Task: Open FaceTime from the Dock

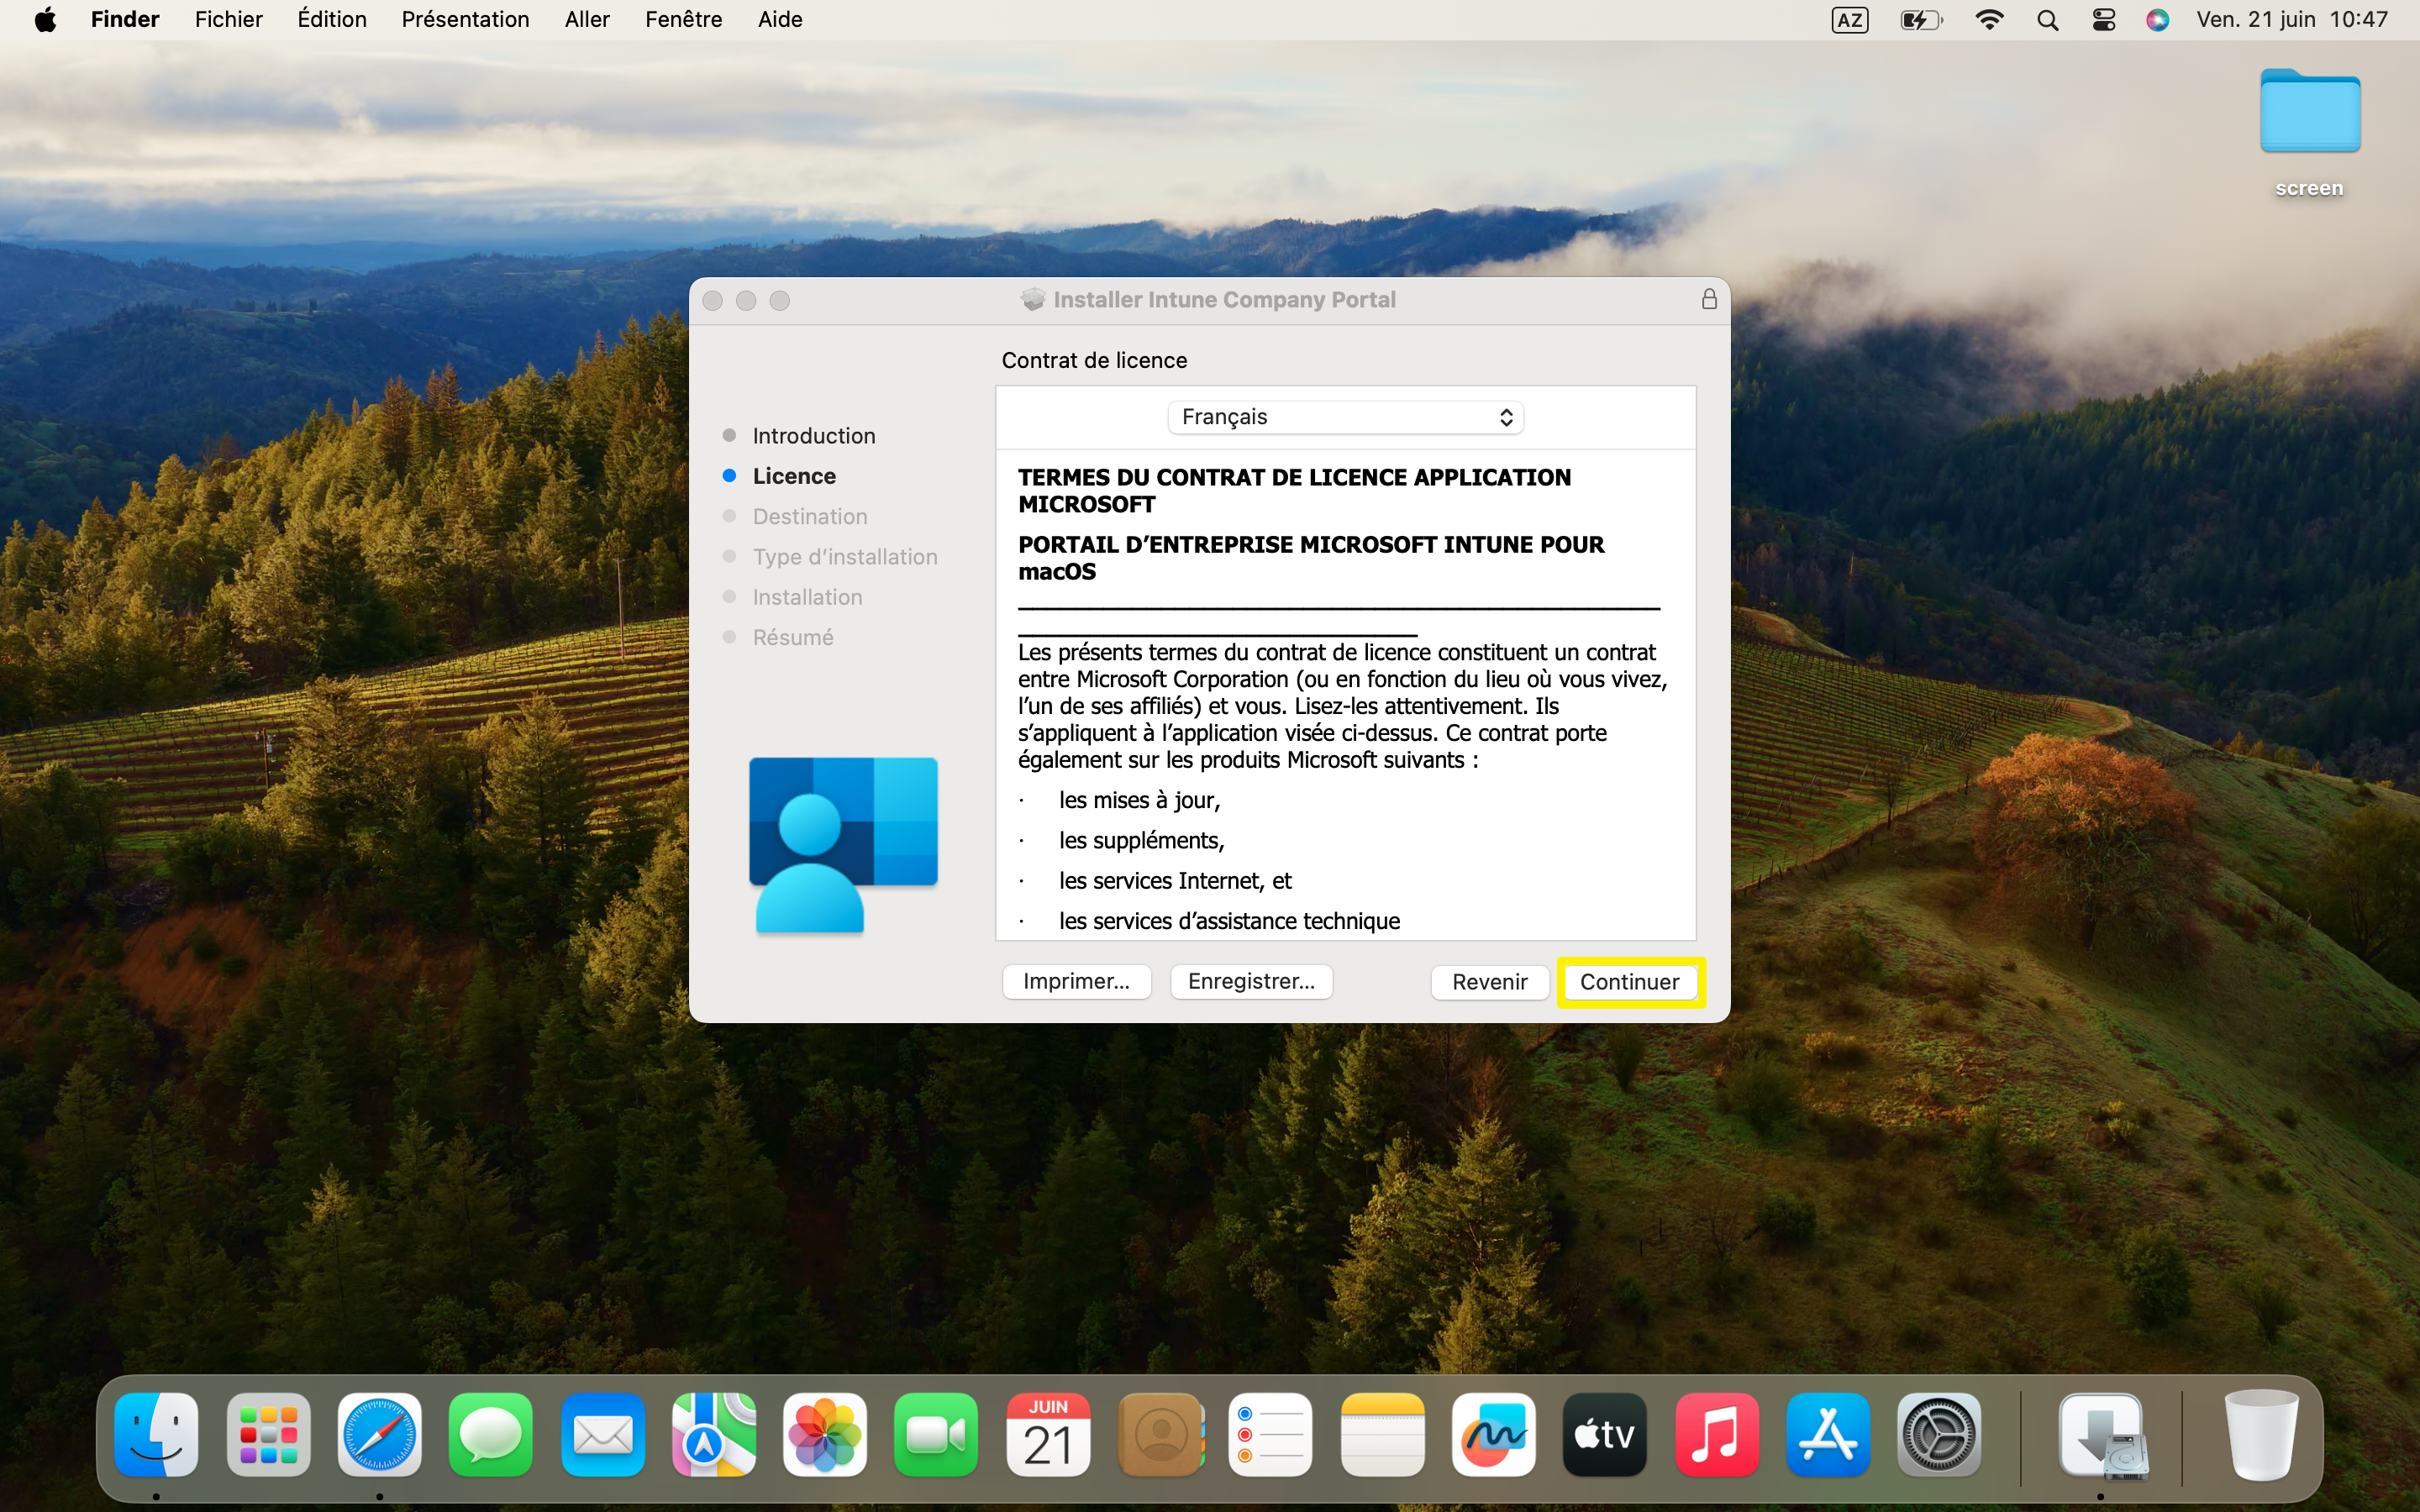Action: click(937, 1435)
